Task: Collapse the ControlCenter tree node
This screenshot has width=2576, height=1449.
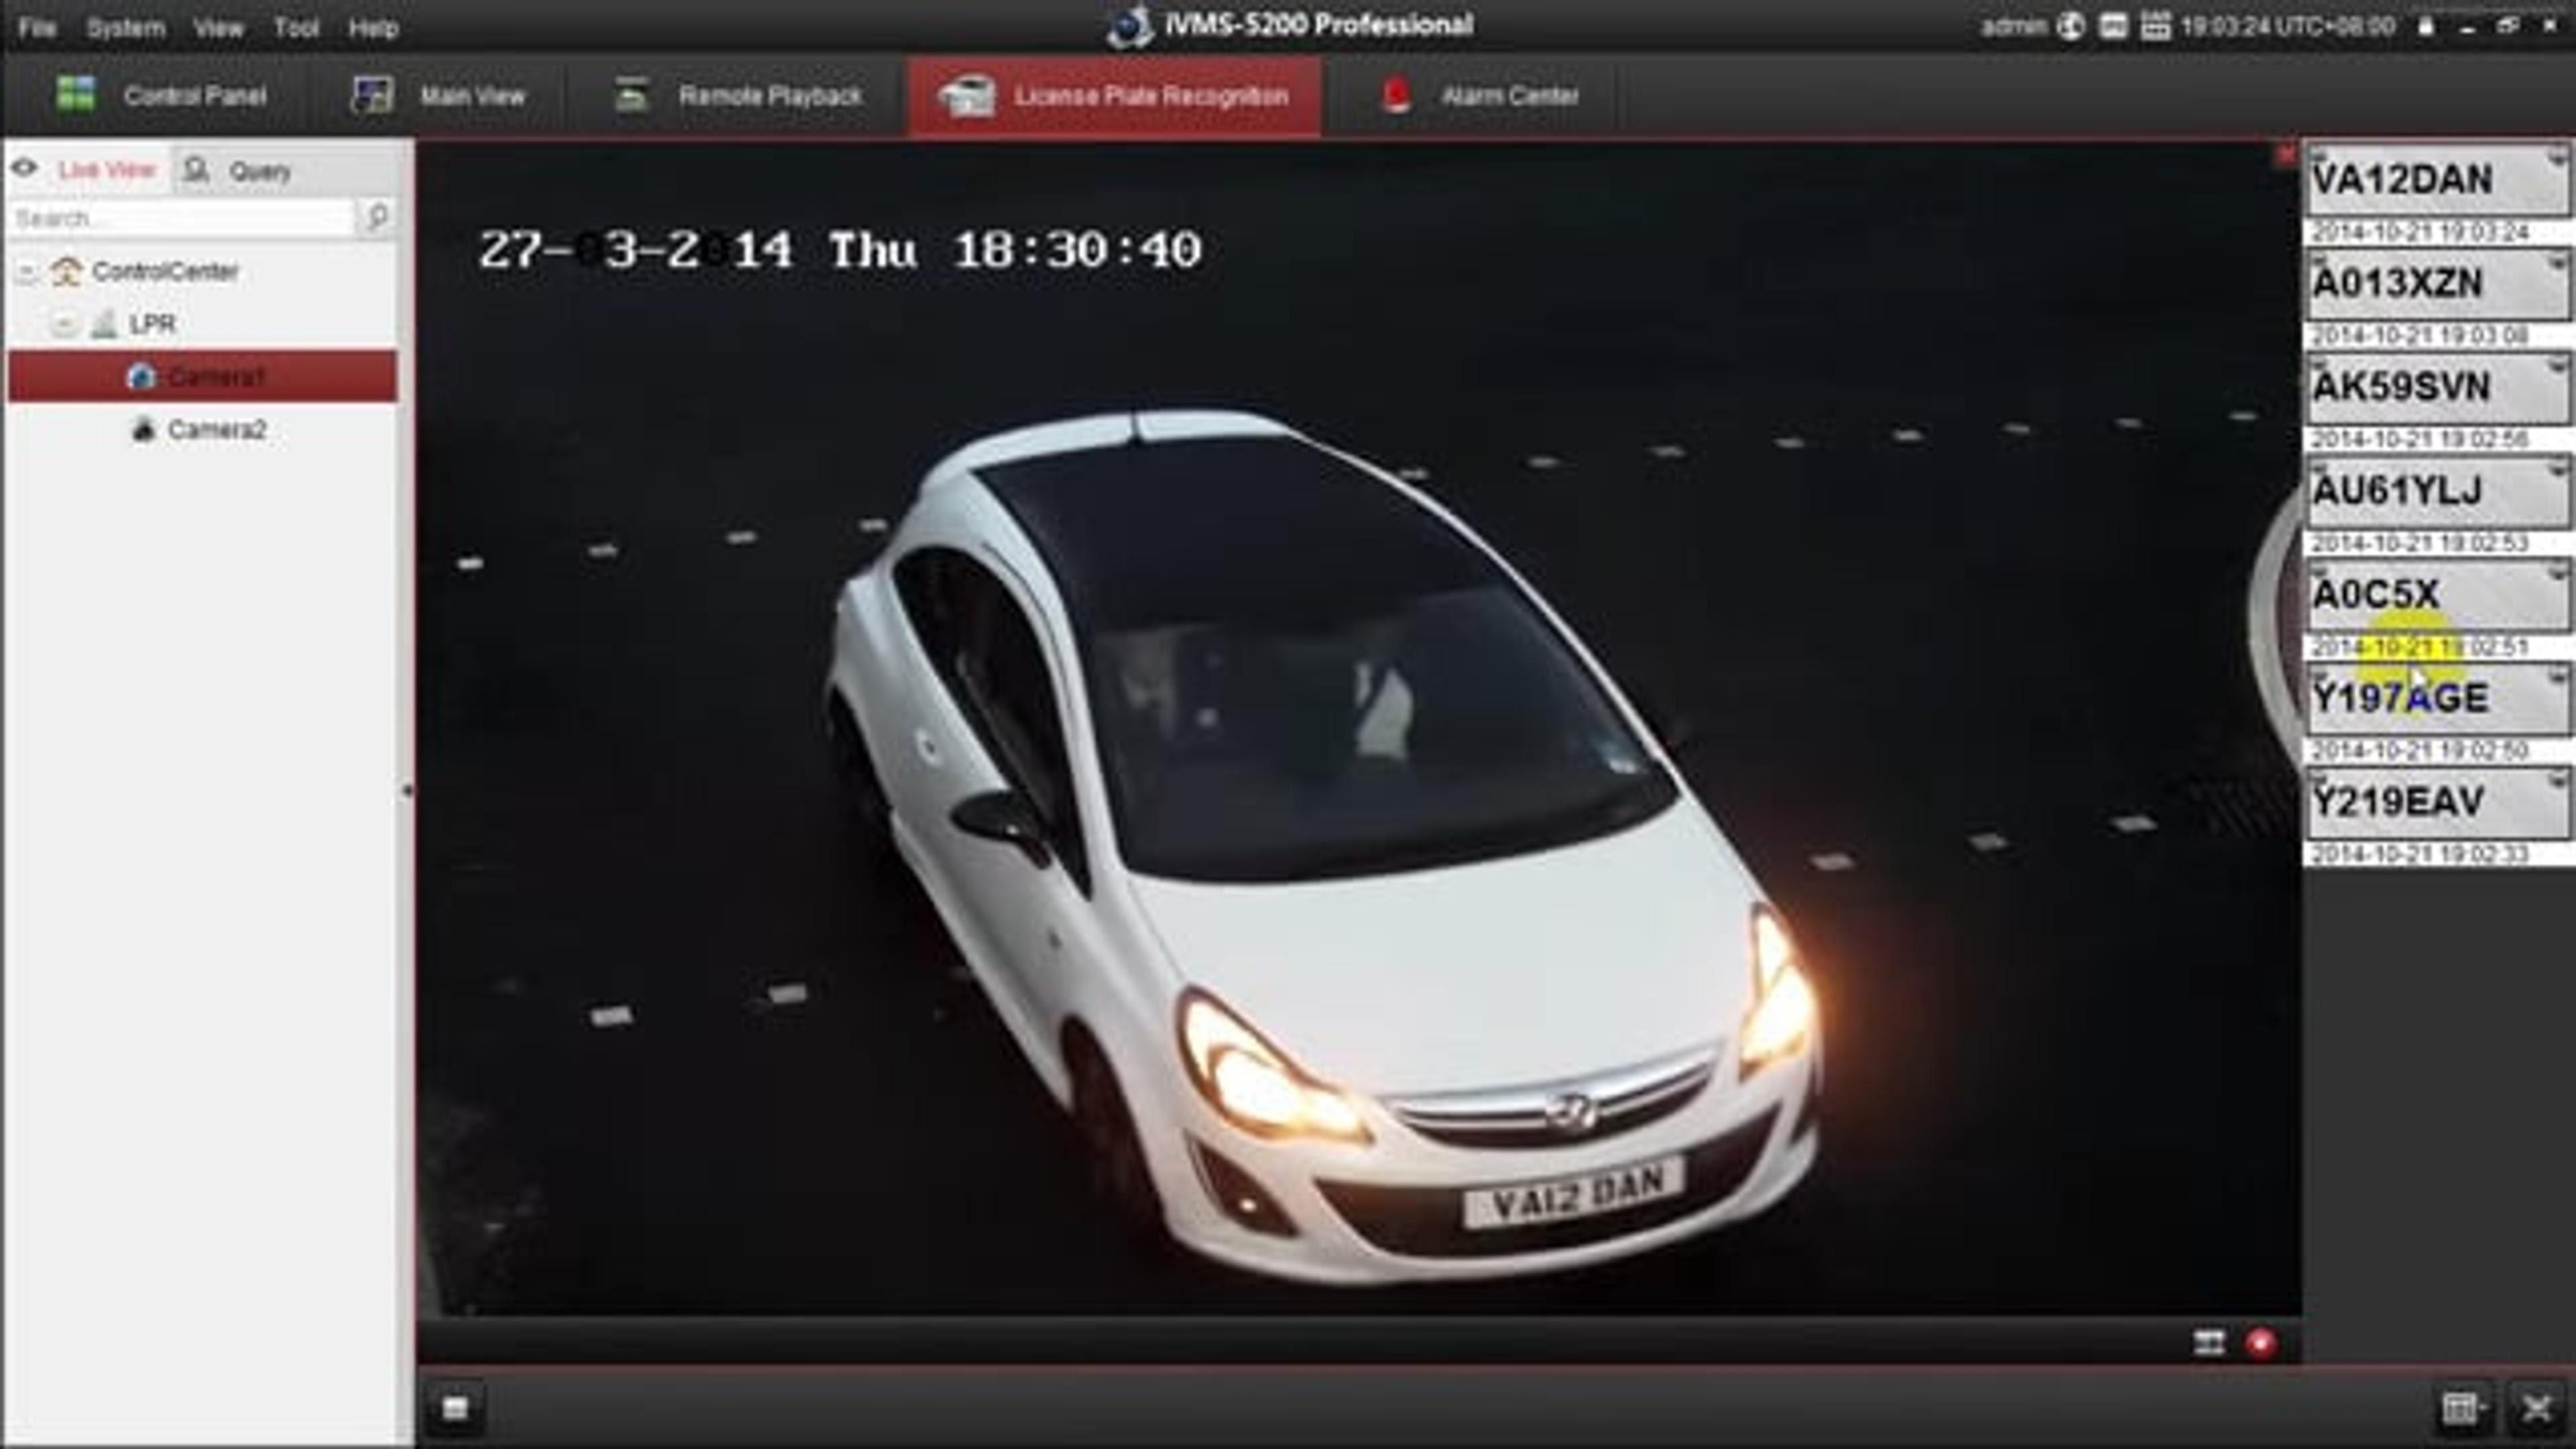Action: (x=27, y=271)
